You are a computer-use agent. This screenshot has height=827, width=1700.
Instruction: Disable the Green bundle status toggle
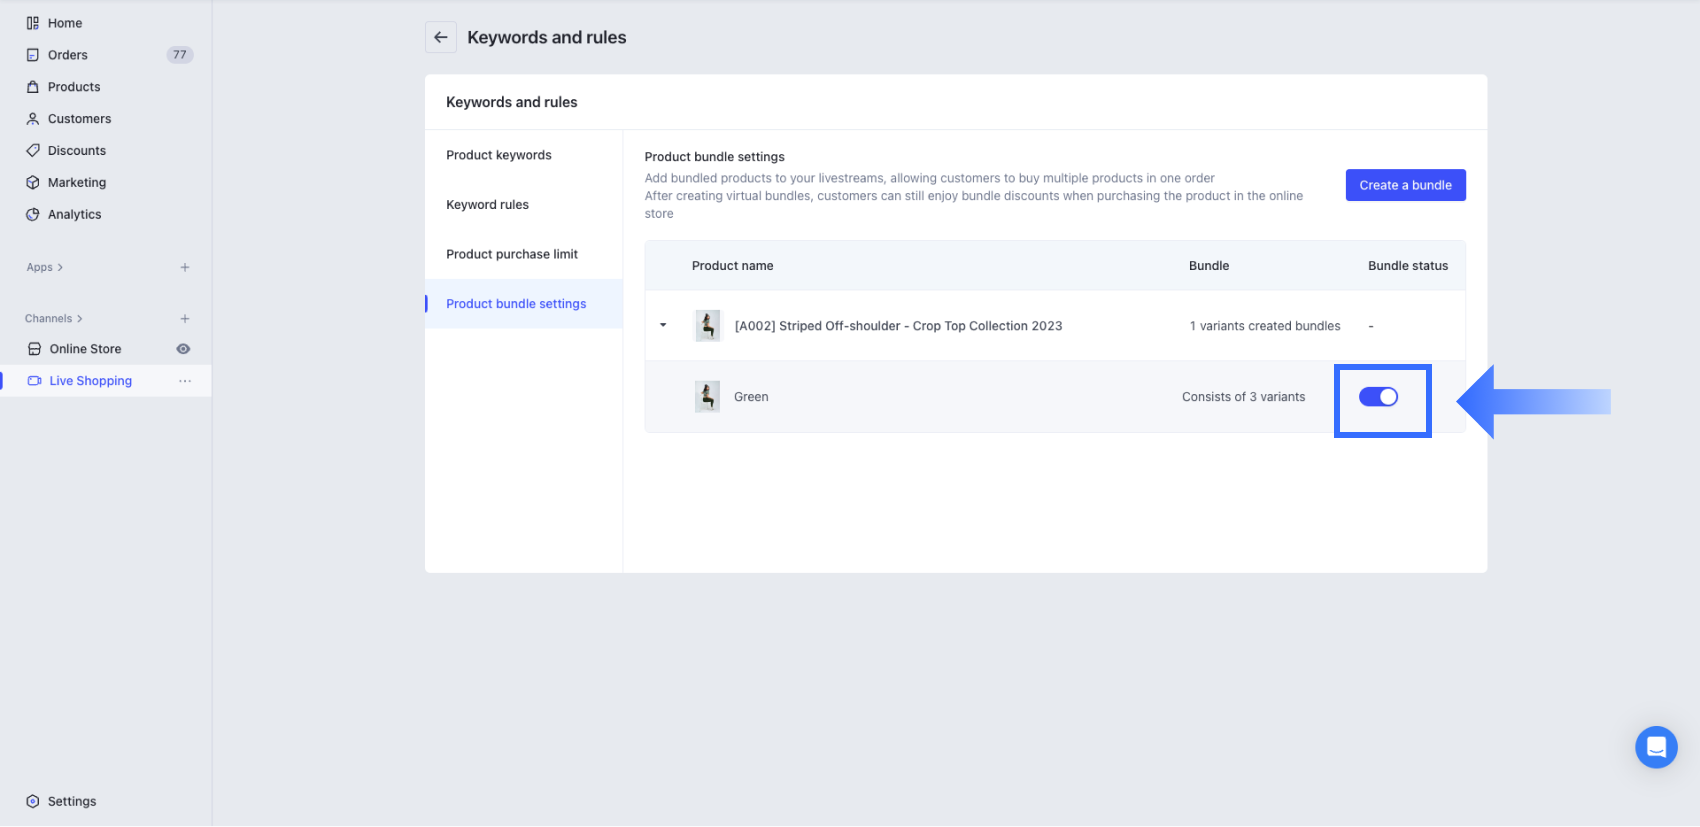1378,397
